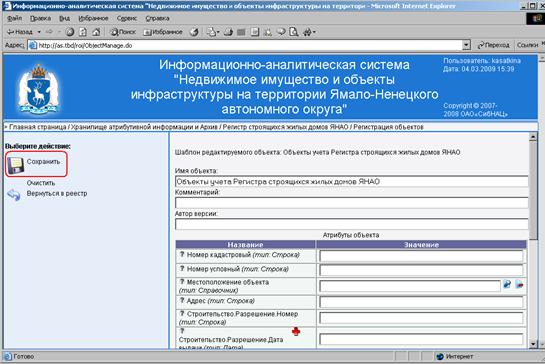
Task: Click the red plus icon
Action: (x=296, y=332)
